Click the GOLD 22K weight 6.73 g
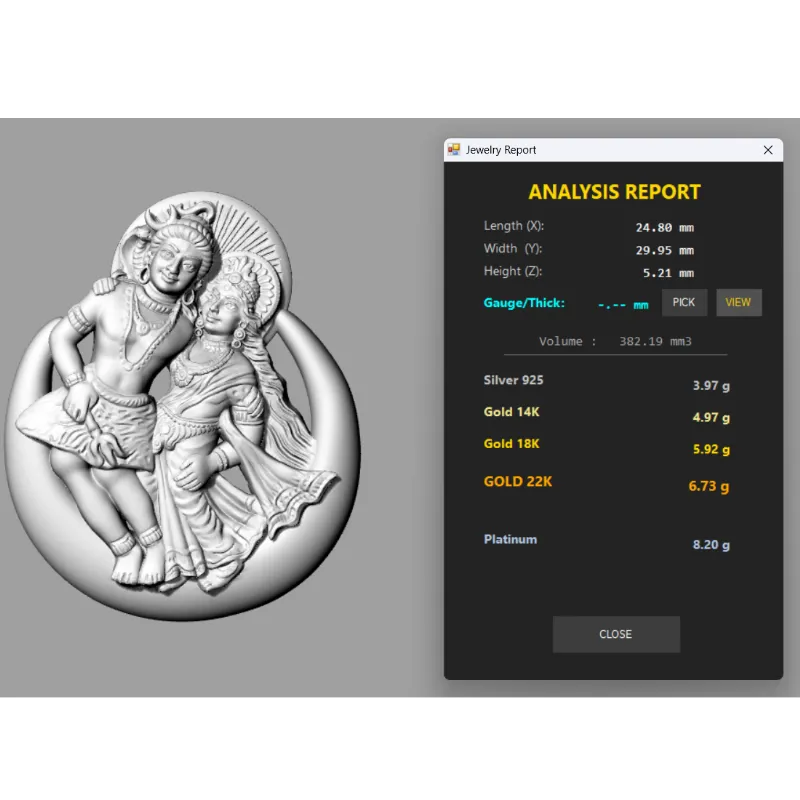The height and width of the screenshot is (800, 800). click(x=709, y=487)
